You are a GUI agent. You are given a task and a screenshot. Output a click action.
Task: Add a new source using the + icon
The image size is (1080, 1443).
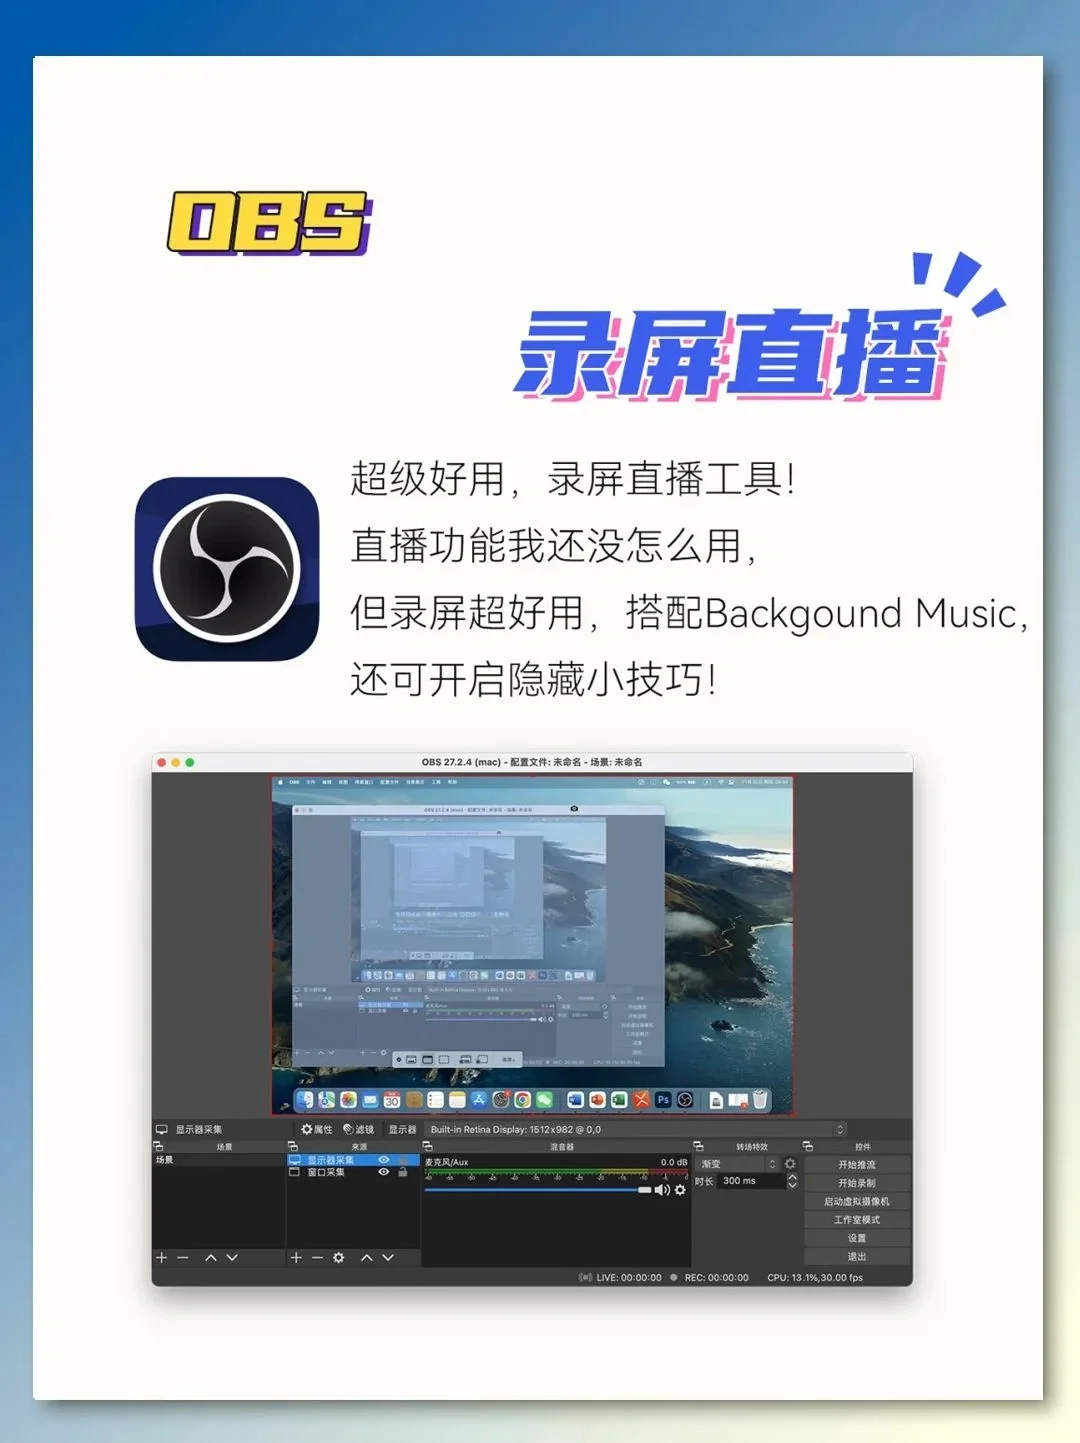pyautogui.click(x=296, y=1258)
